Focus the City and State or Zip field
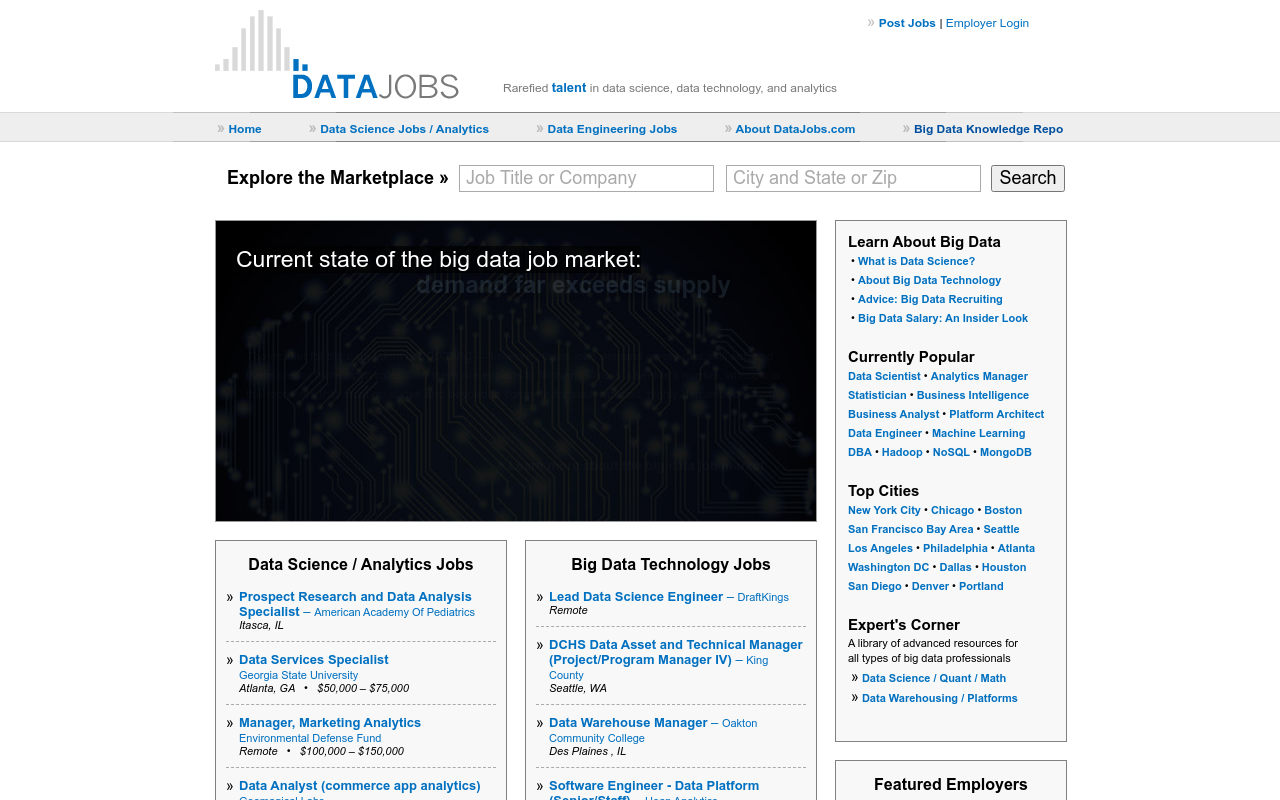The width and height of the screenshot is (1280, 800). pos(853,178)
